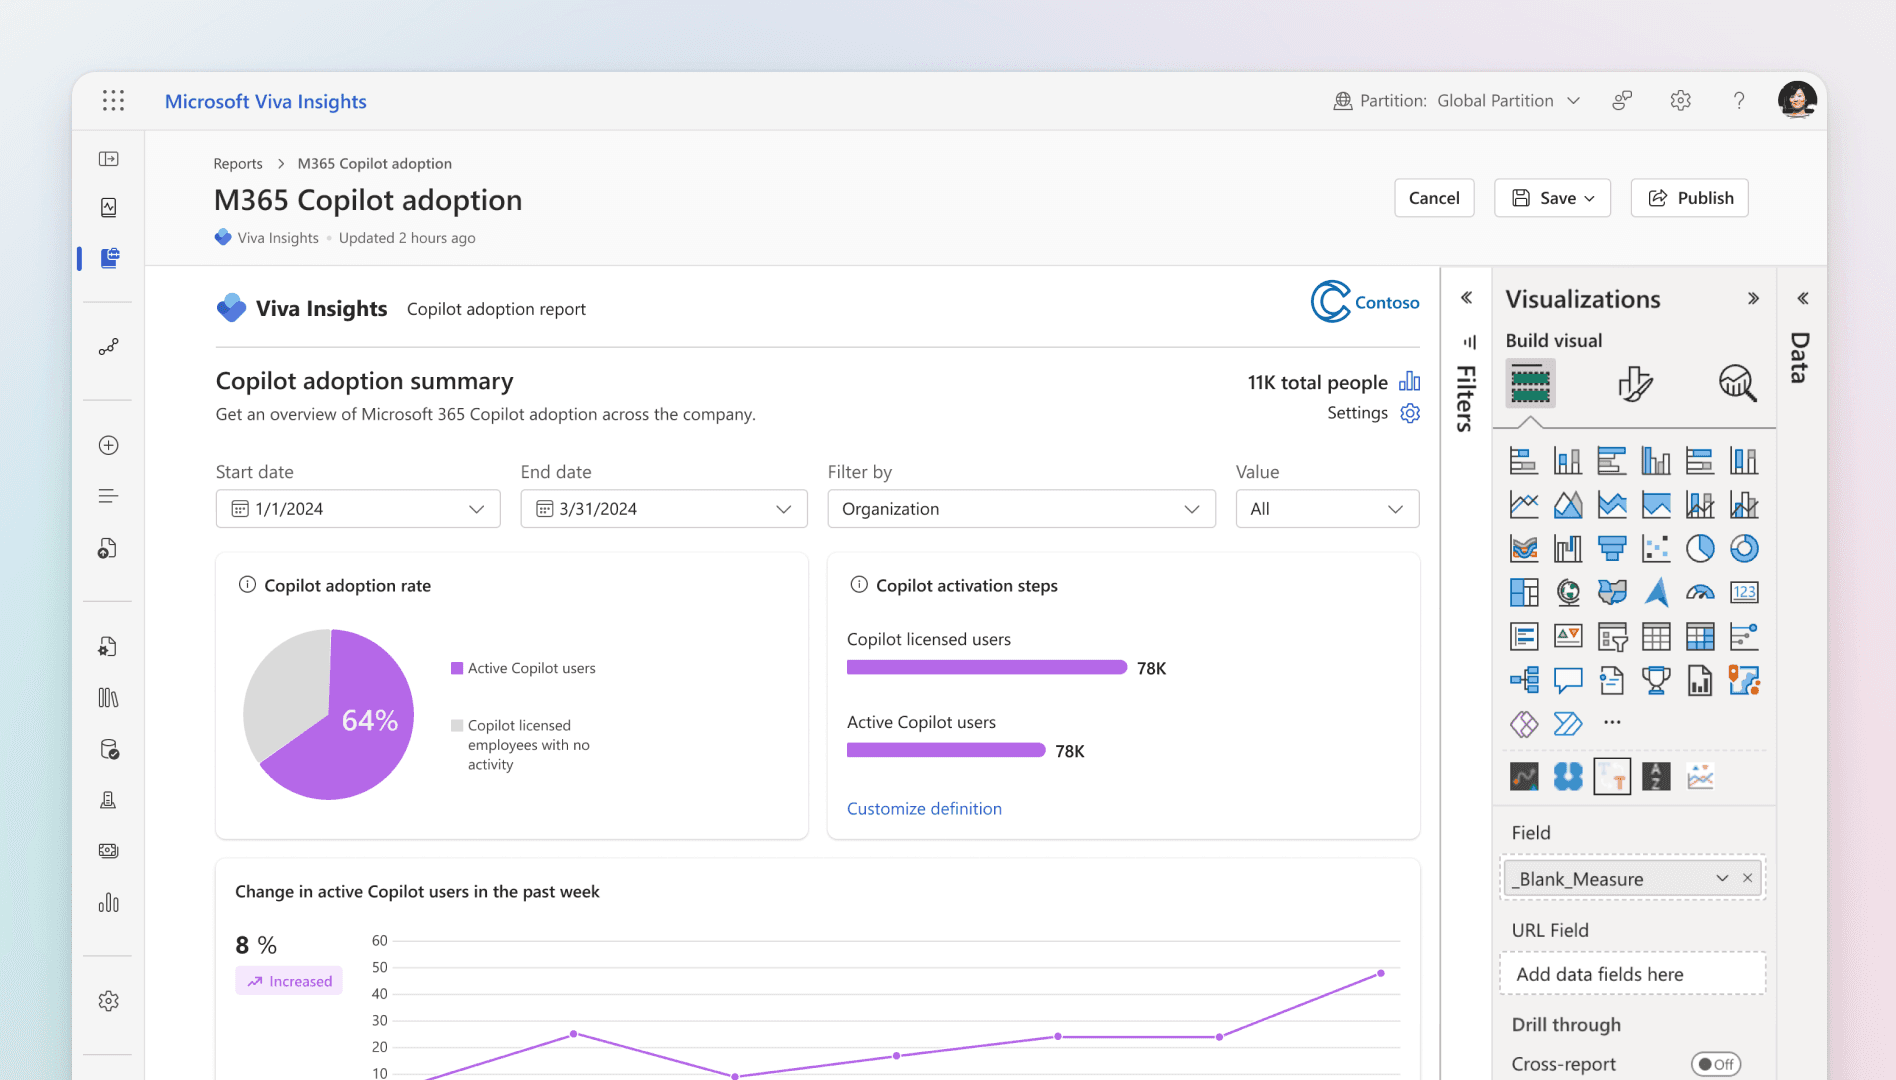The image size is (1896, 1080).
Task: Expand the Filters pane
Action: (x=1466, y=297)
